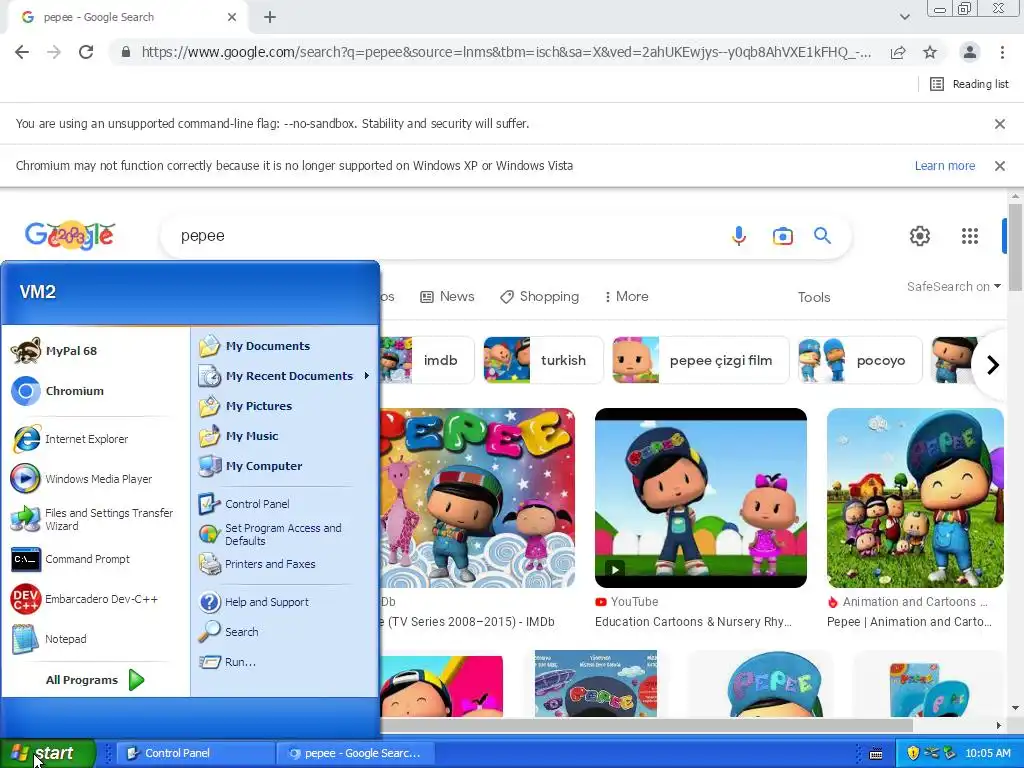Expand All Programs list

pyautogui.click(x=94, y=680)
